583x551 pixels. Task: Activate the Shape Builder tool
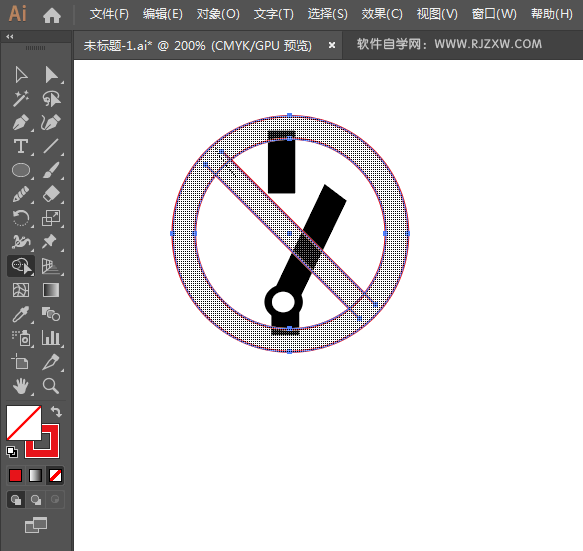point(21,266)
